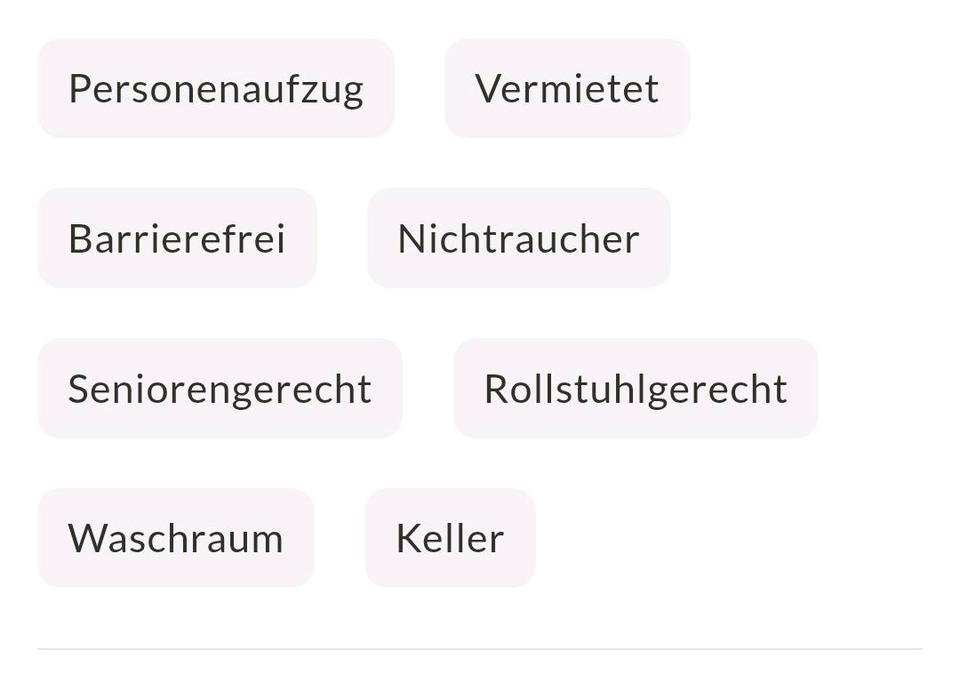Tap the Nichtraucher tag

[518, 239]
